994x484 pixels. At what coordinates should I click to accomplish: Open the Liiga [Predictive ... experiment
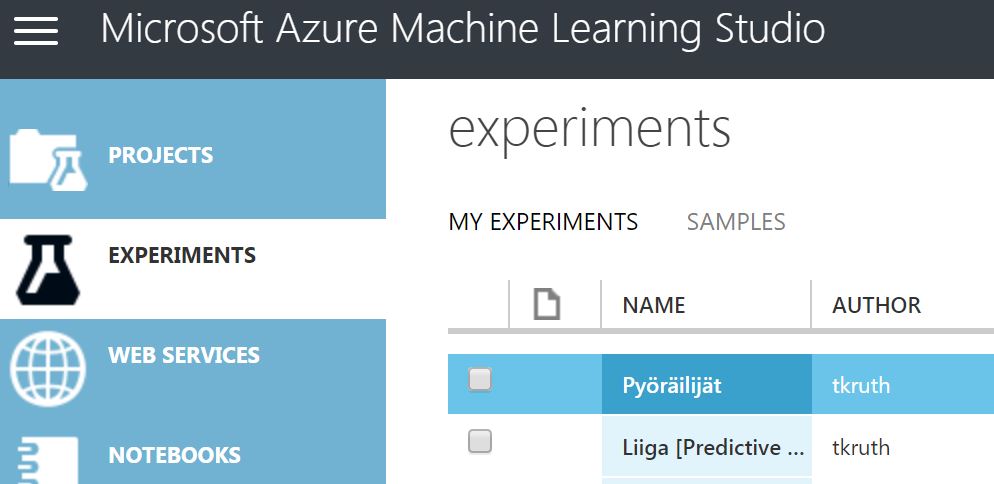coord(714,447)
